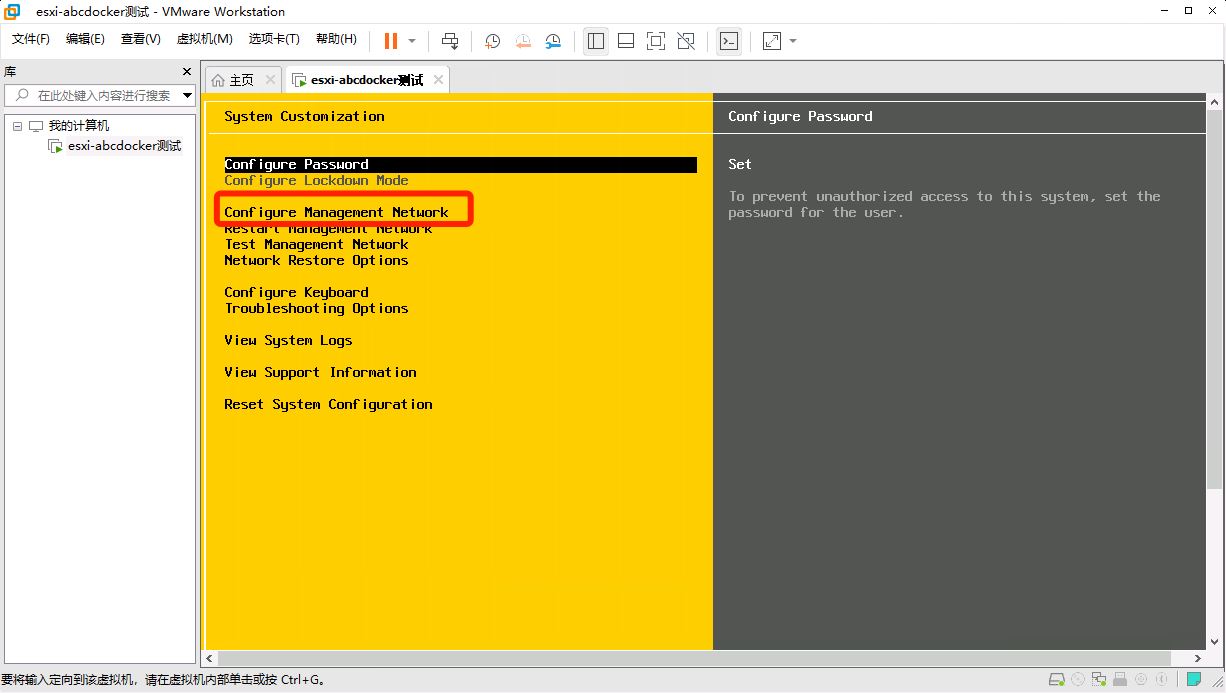1226x693 pixels.
Task: Revert the VM to its previous snapshot
Action: pyautogui.click(x=523, y=41)
